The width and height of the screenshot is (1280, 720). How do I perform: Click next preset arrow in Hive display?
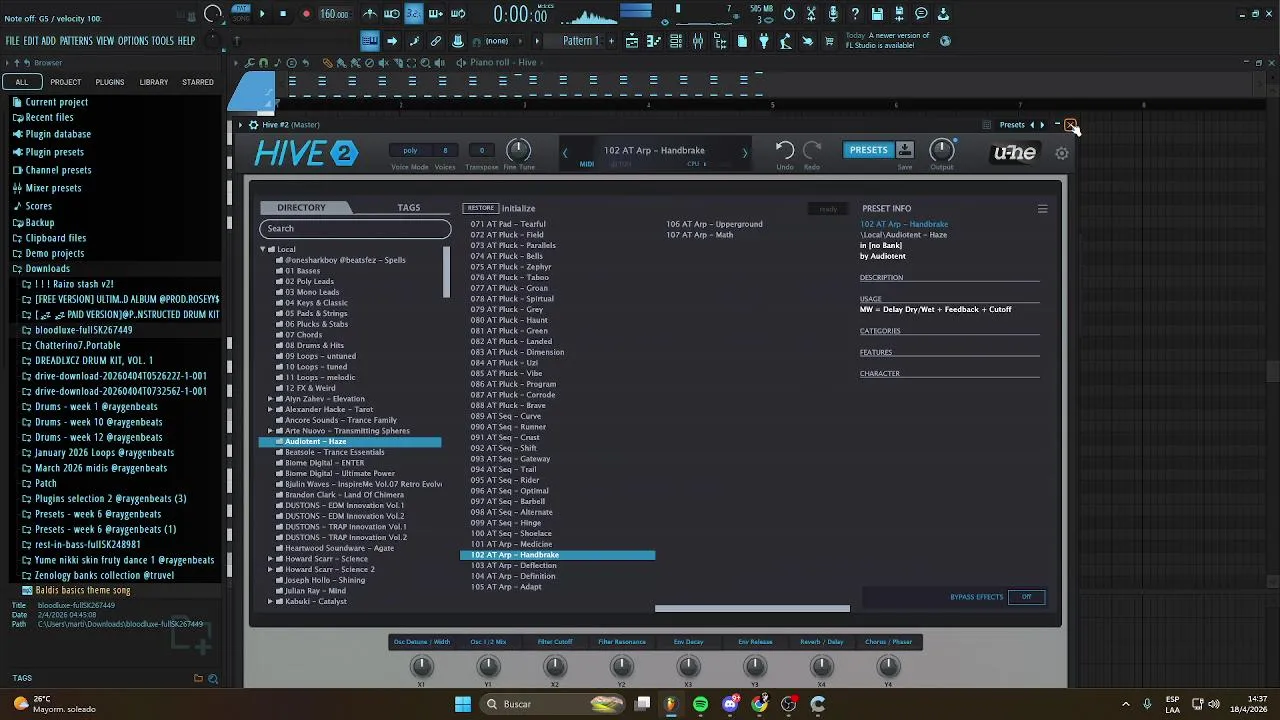744,153
